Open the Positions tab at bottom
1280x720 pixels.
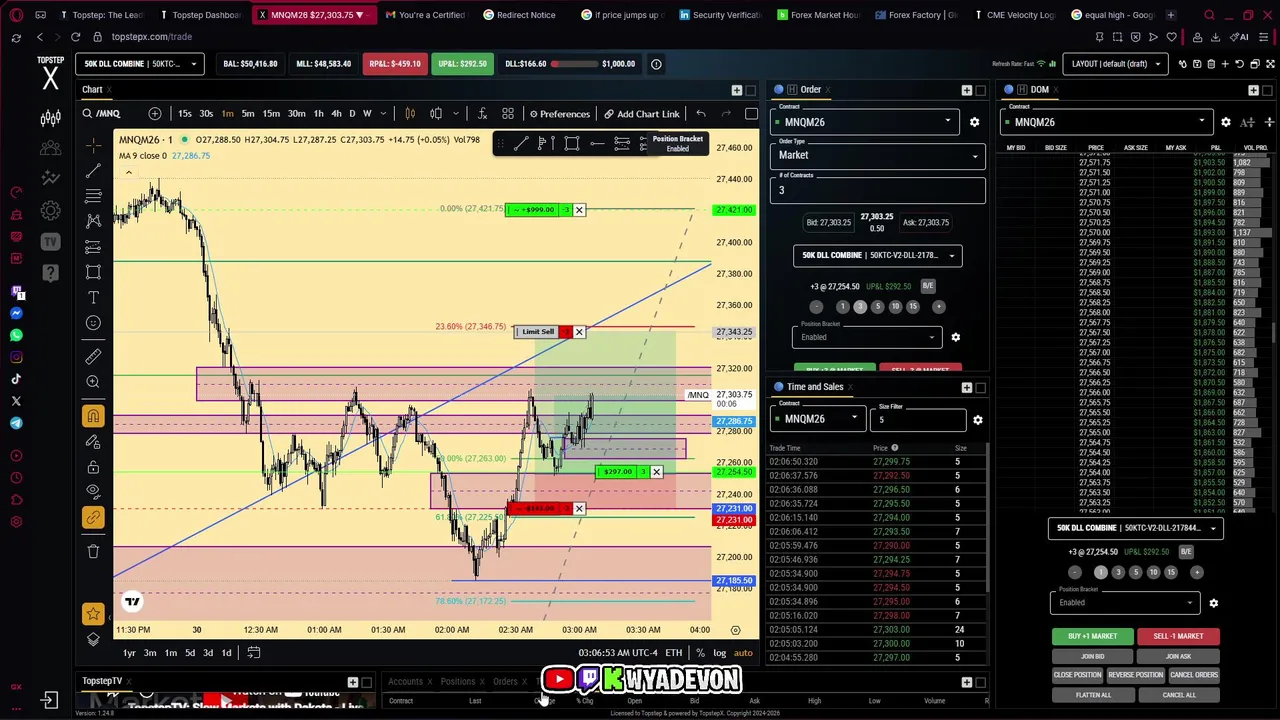pyautogui.click(x=458, y=682)
